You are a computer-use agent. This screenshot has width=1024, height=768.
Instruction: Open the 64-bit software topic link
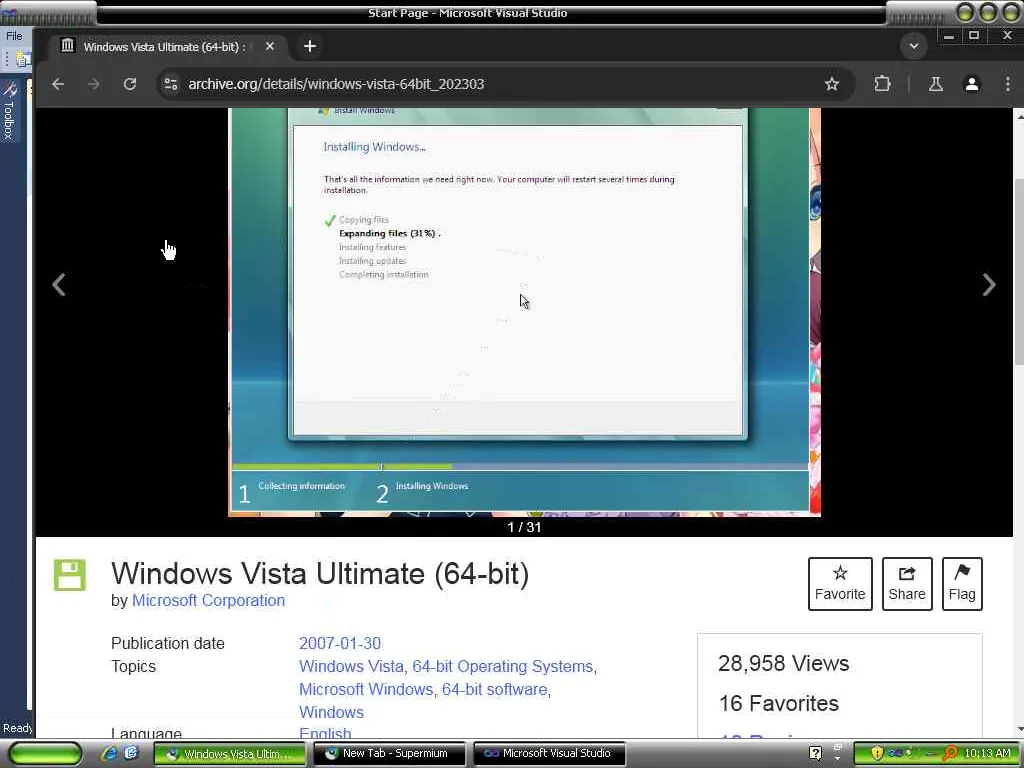tap(494, 690)
